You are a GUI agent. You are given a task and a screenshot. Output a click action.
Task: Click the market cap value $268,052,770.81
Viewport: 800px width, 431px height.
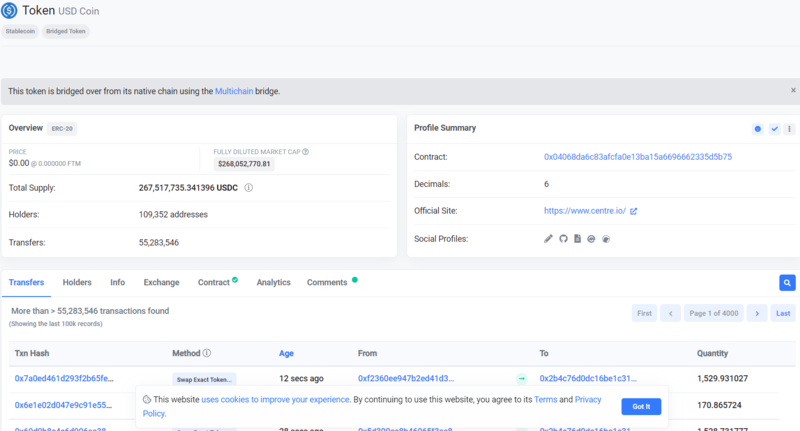244,164
